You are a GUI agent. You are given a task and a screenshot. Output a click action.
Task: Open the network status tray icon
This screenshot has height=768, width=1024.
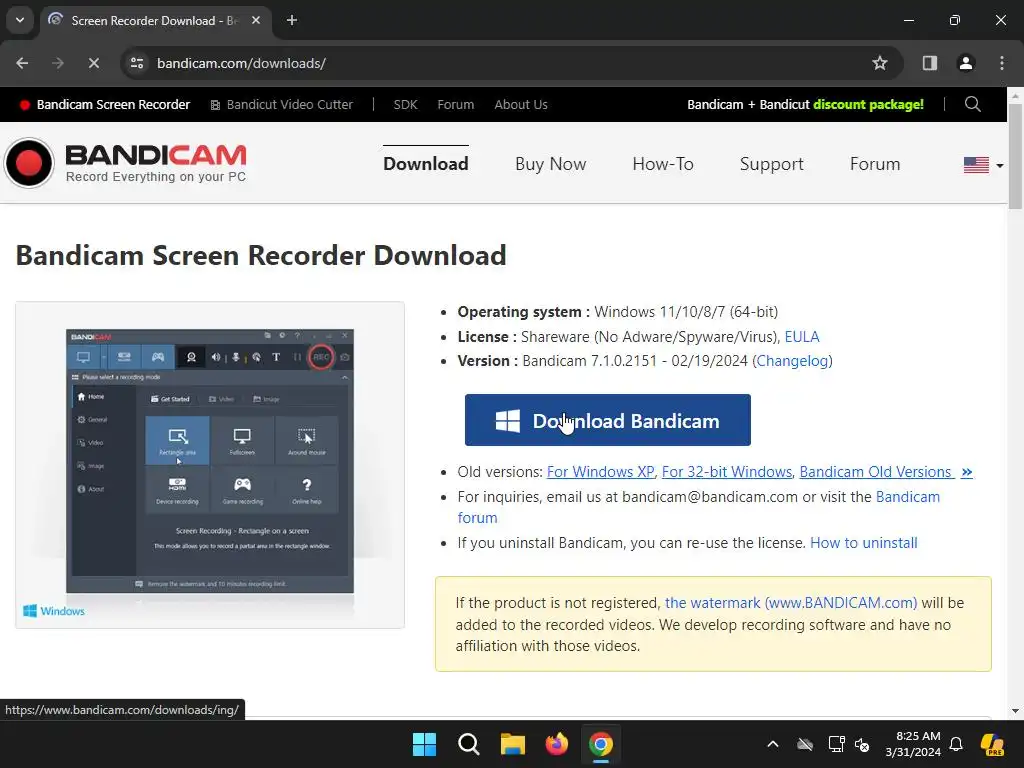(836, 744)
